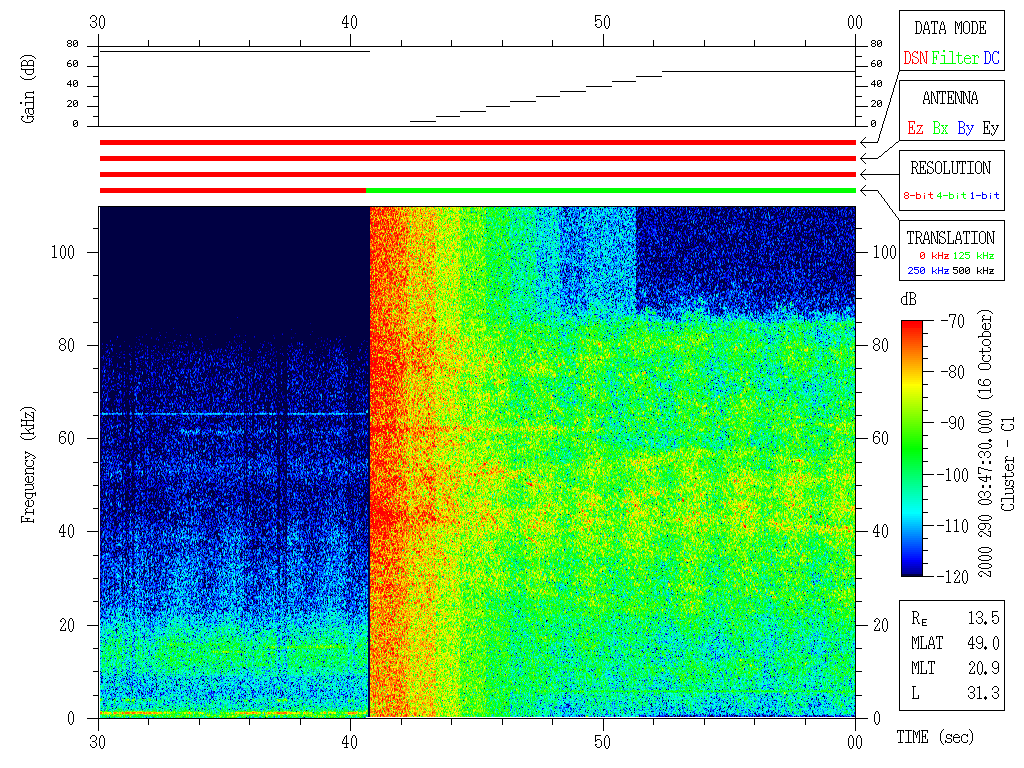Click the TRANSLATION legend title
The width and height of the screenshot is (1024, 768).
[950, 238]
